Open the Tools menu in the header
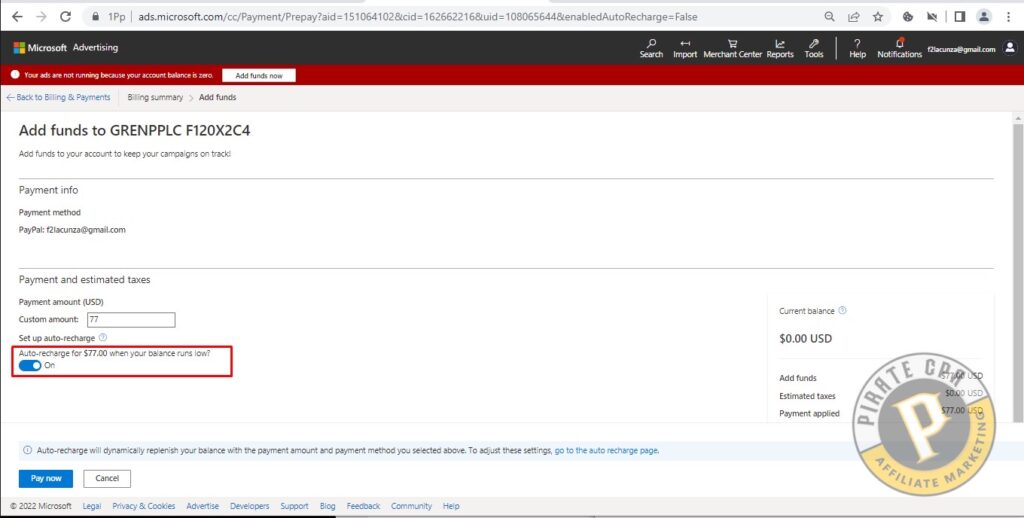 pyautogui.click(x=814, y=48)
